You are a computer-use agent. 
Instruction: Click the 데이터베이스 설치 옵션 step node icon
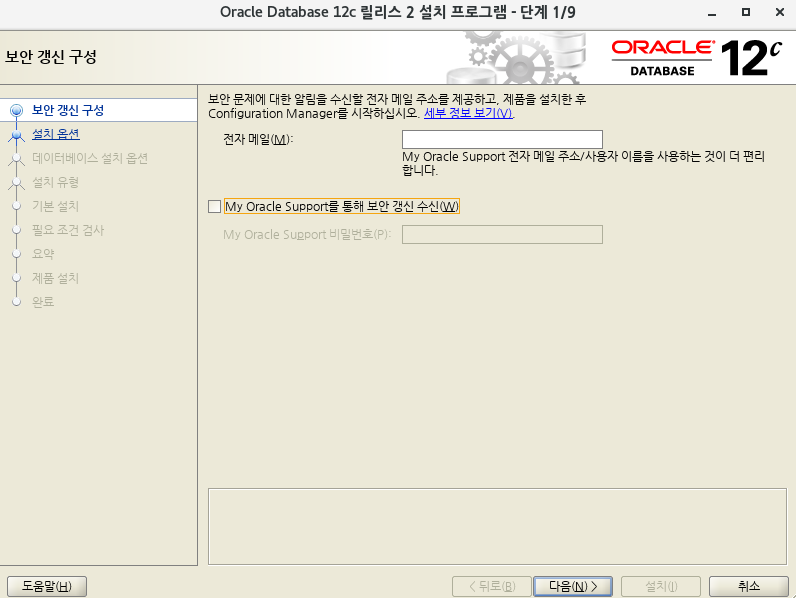pos(16,158)
